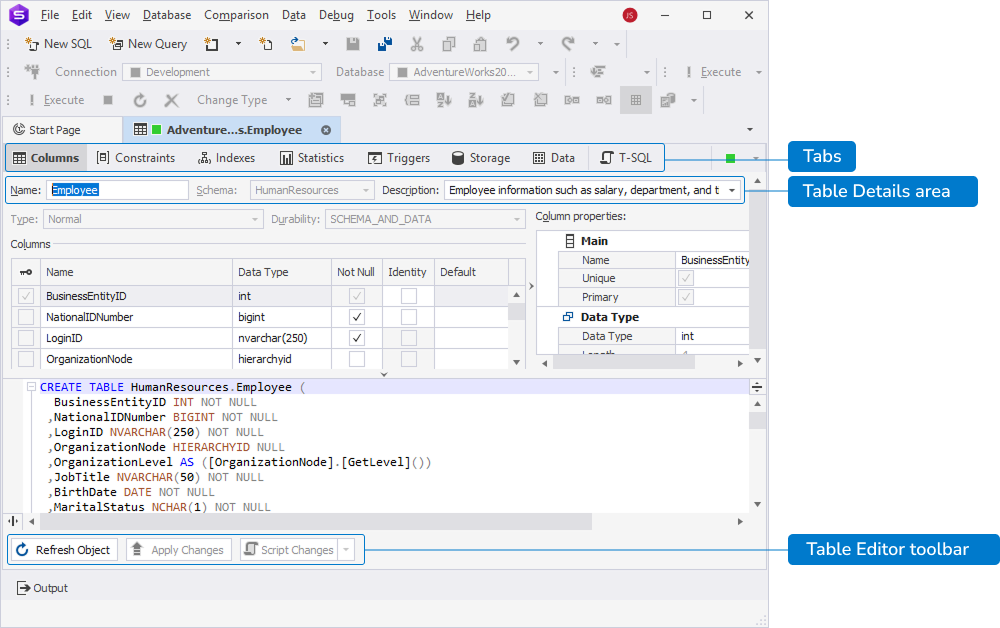
Task: Click the Stop execution square icon
Action: tap(108, 100)
